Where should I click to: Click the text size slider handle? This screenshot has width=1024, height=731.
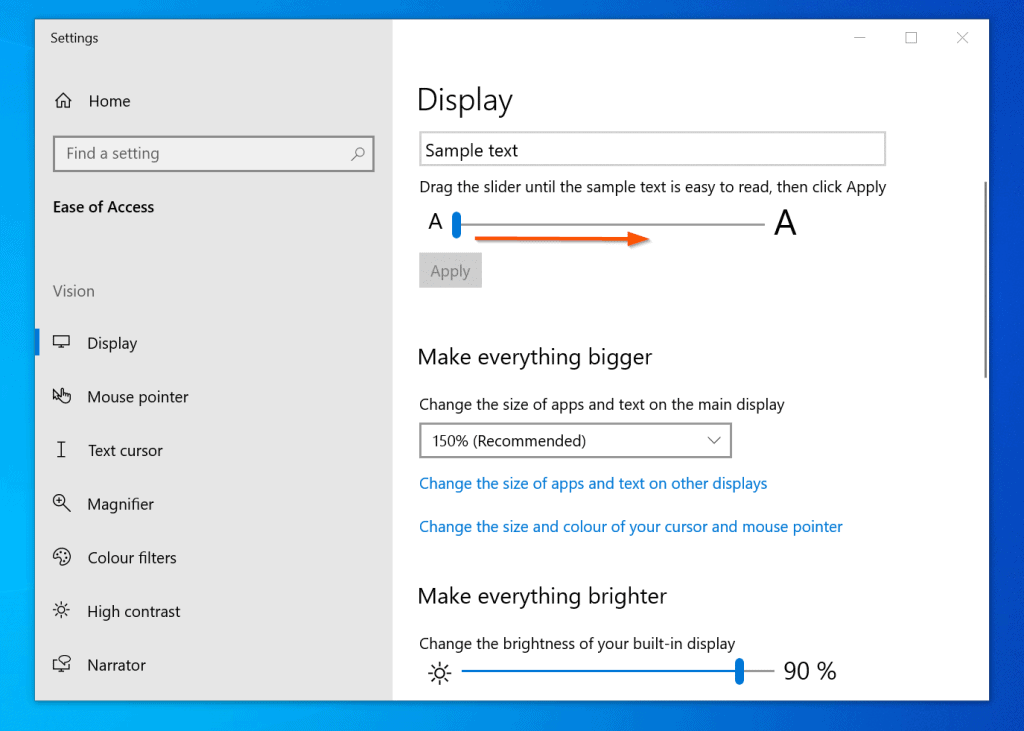[x=456, y=224]
